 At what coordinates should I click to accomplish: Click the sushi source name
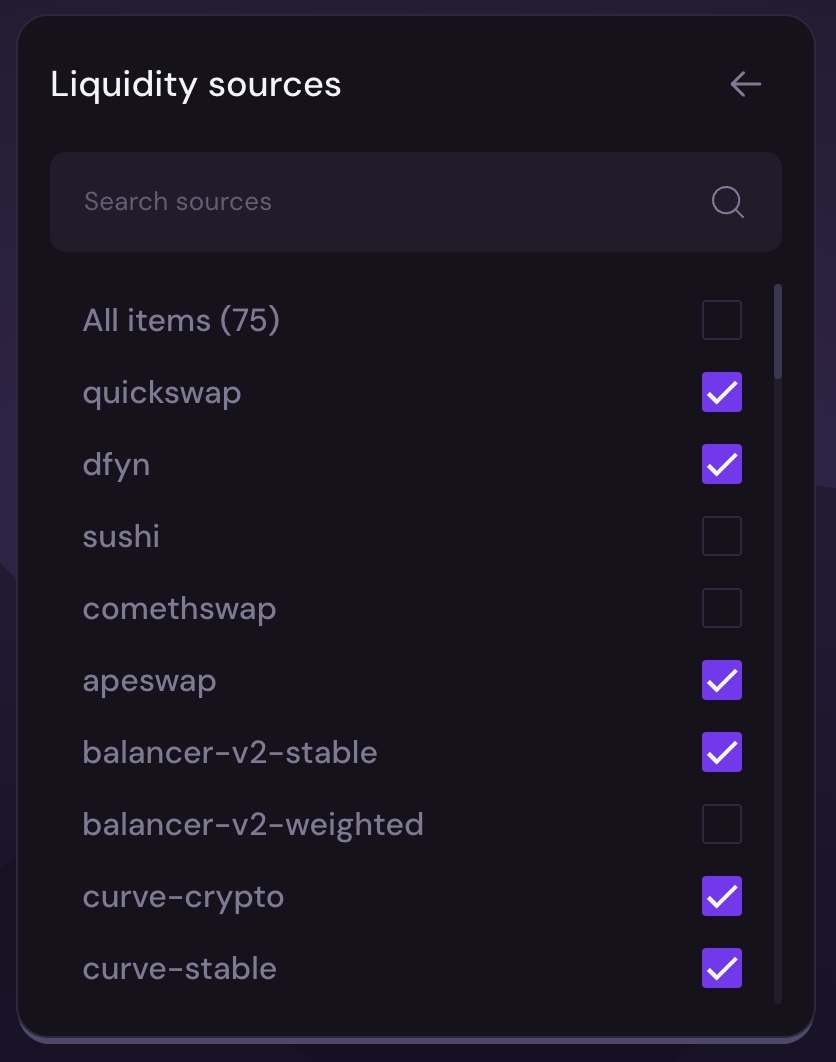click(121, 537)
